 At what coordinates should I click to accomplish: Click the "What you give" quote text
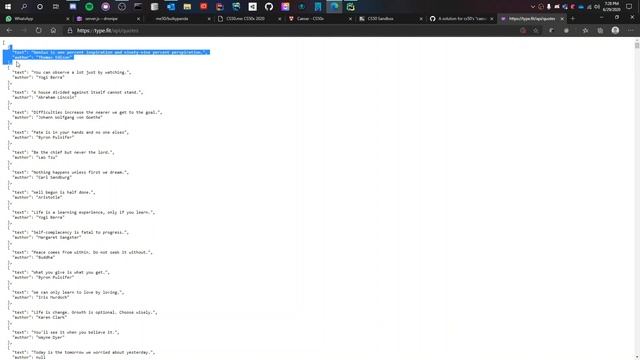tap(61, 272)
